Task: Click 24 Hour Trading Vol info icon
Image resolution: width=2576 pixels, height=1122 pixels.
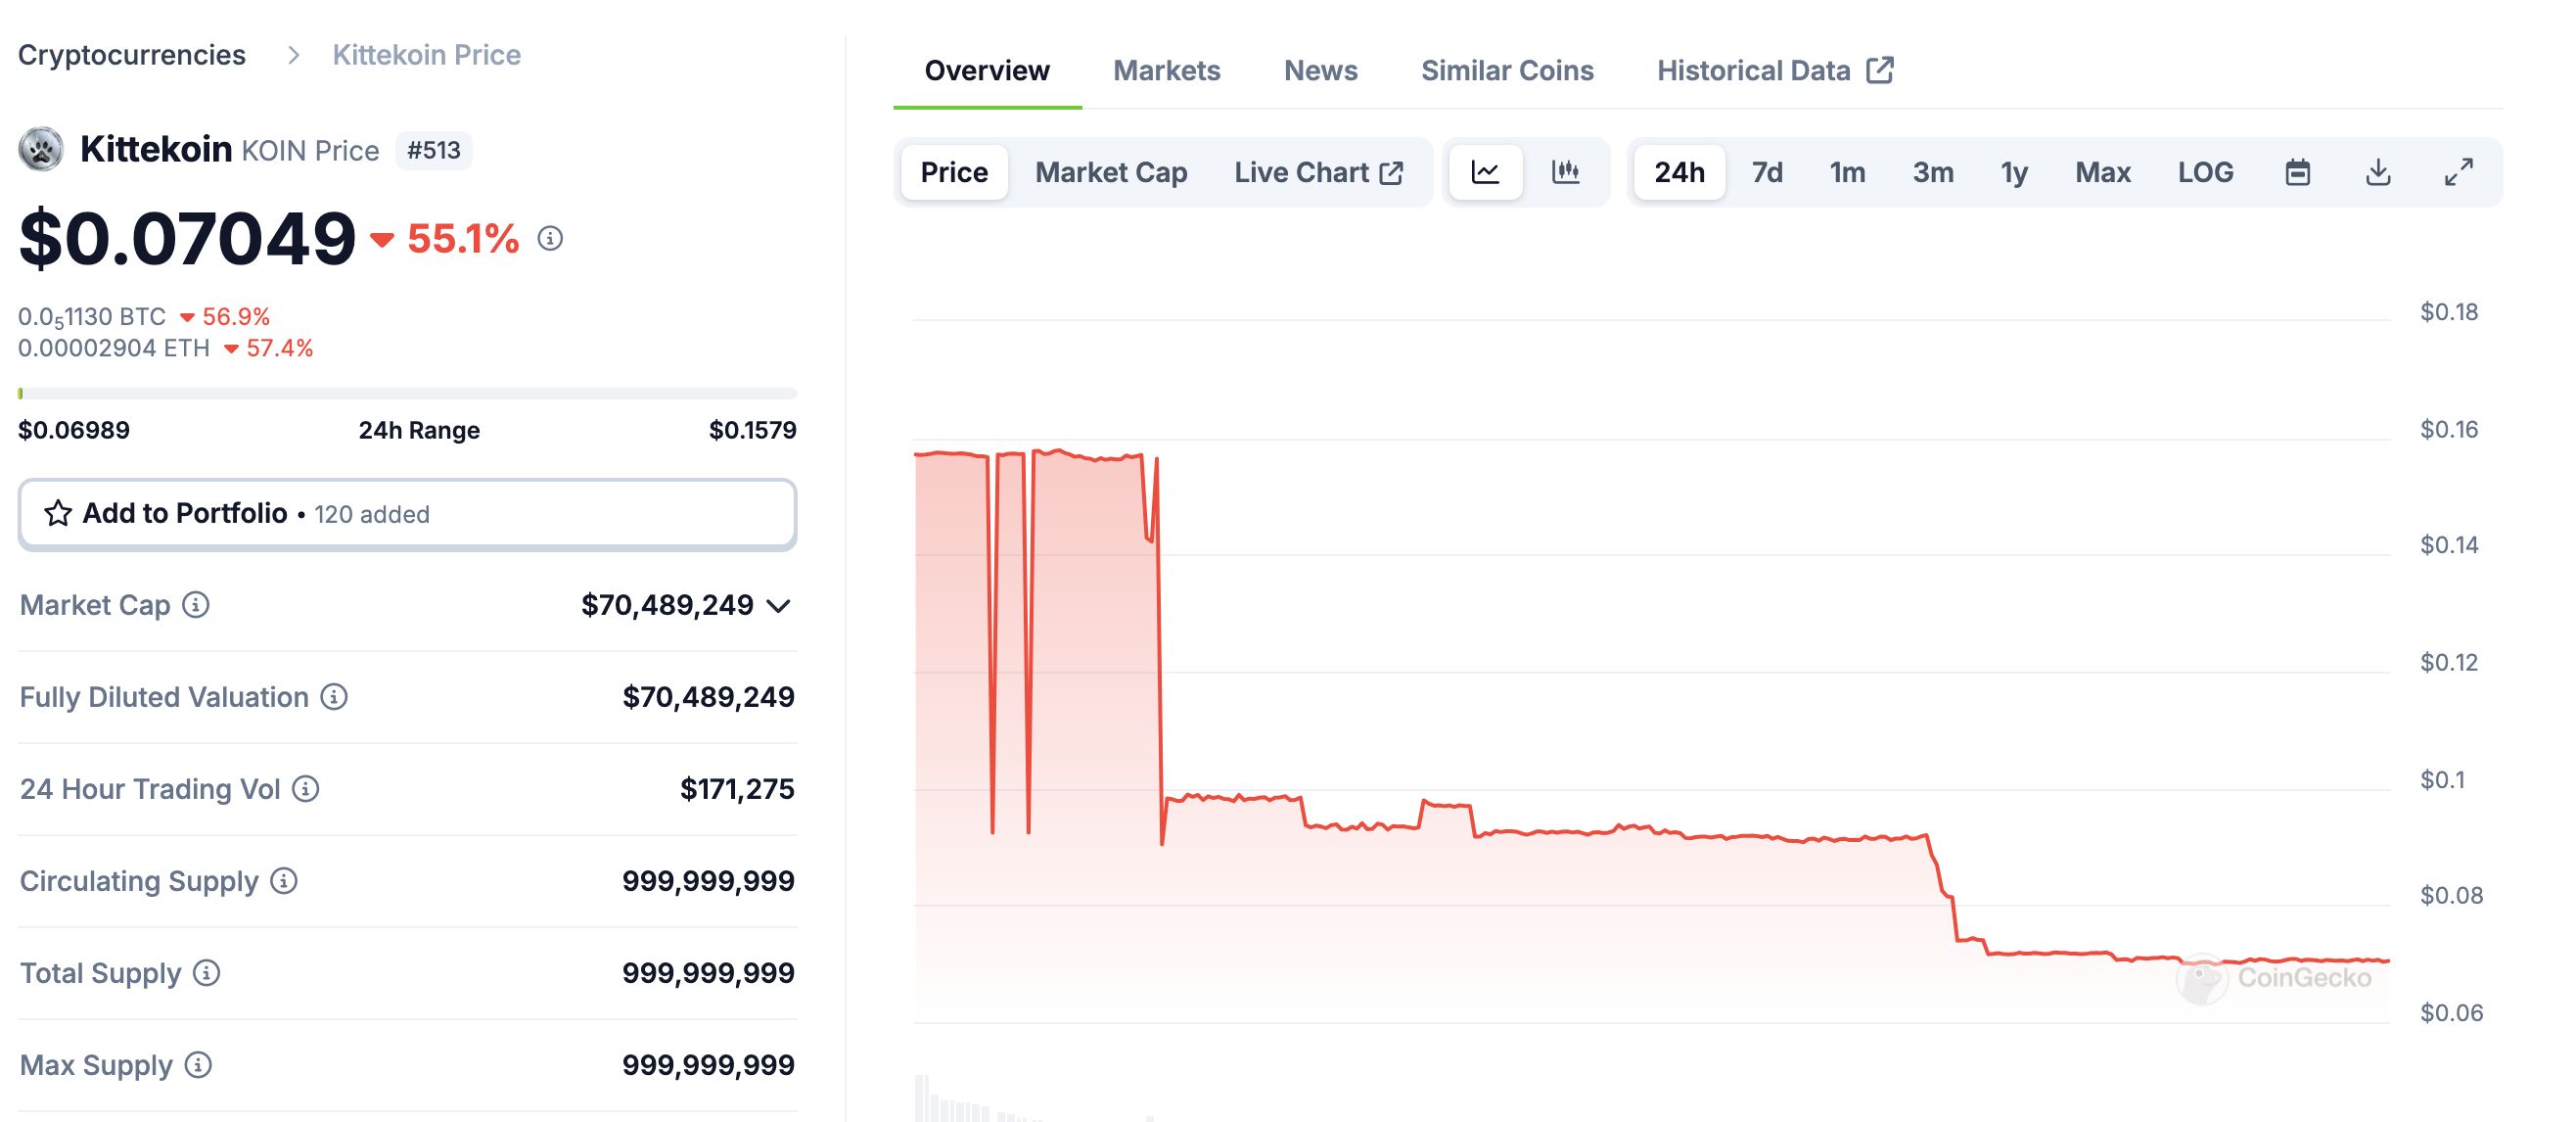Action: point(306,789)
